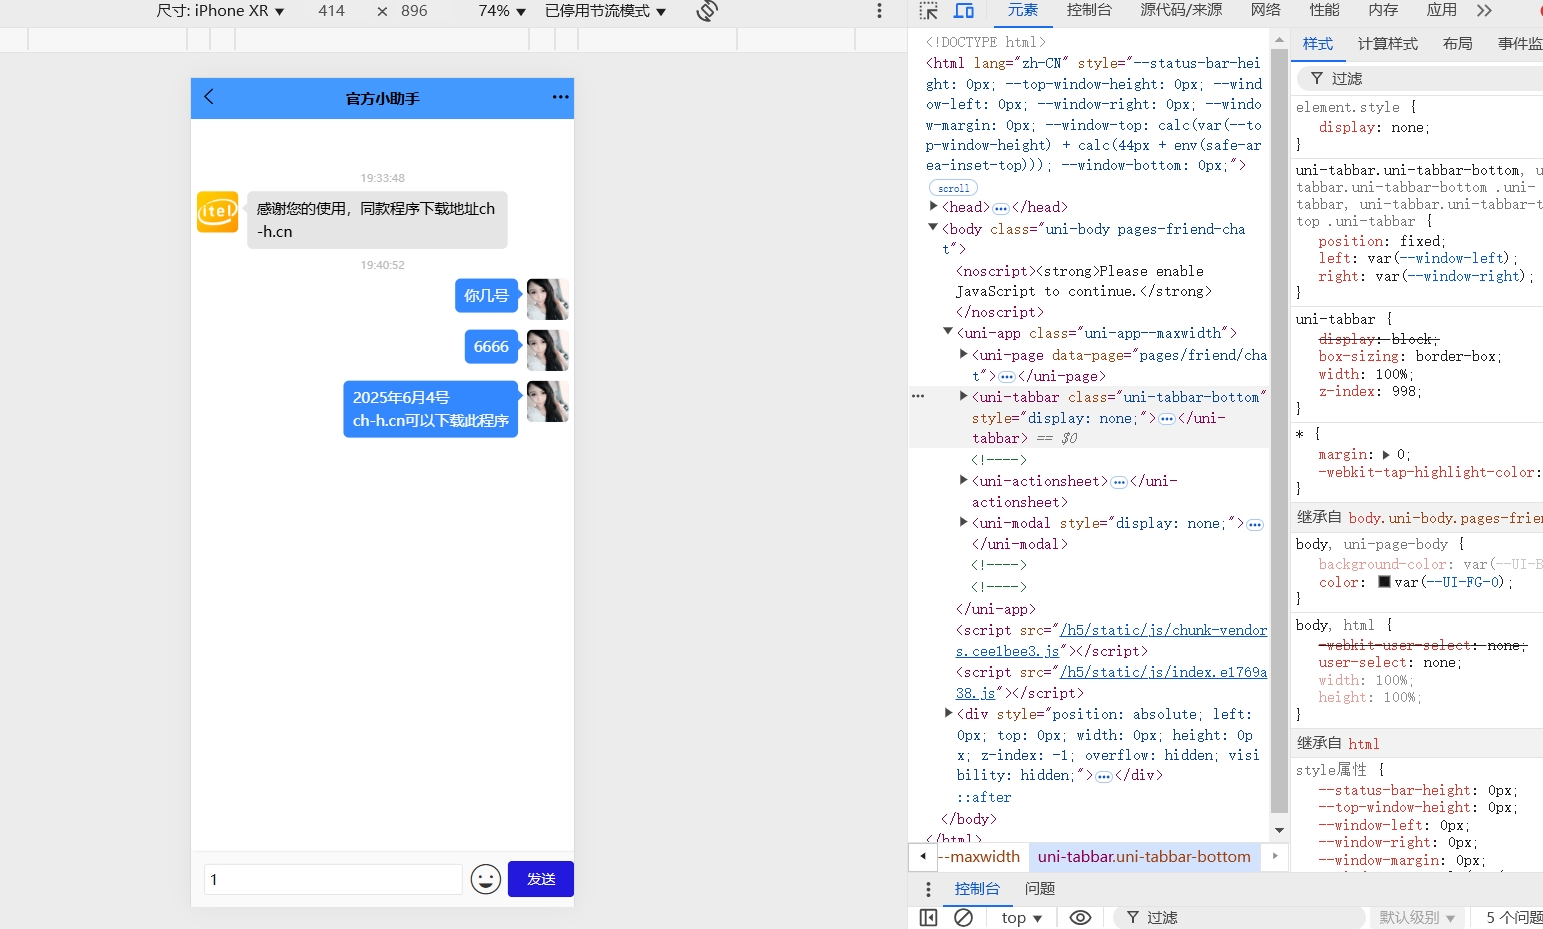Image resolution: width=1543 pixels, height=929 pixels.
Task: Toggle the console sidebar icon
Action: point(928,917)
